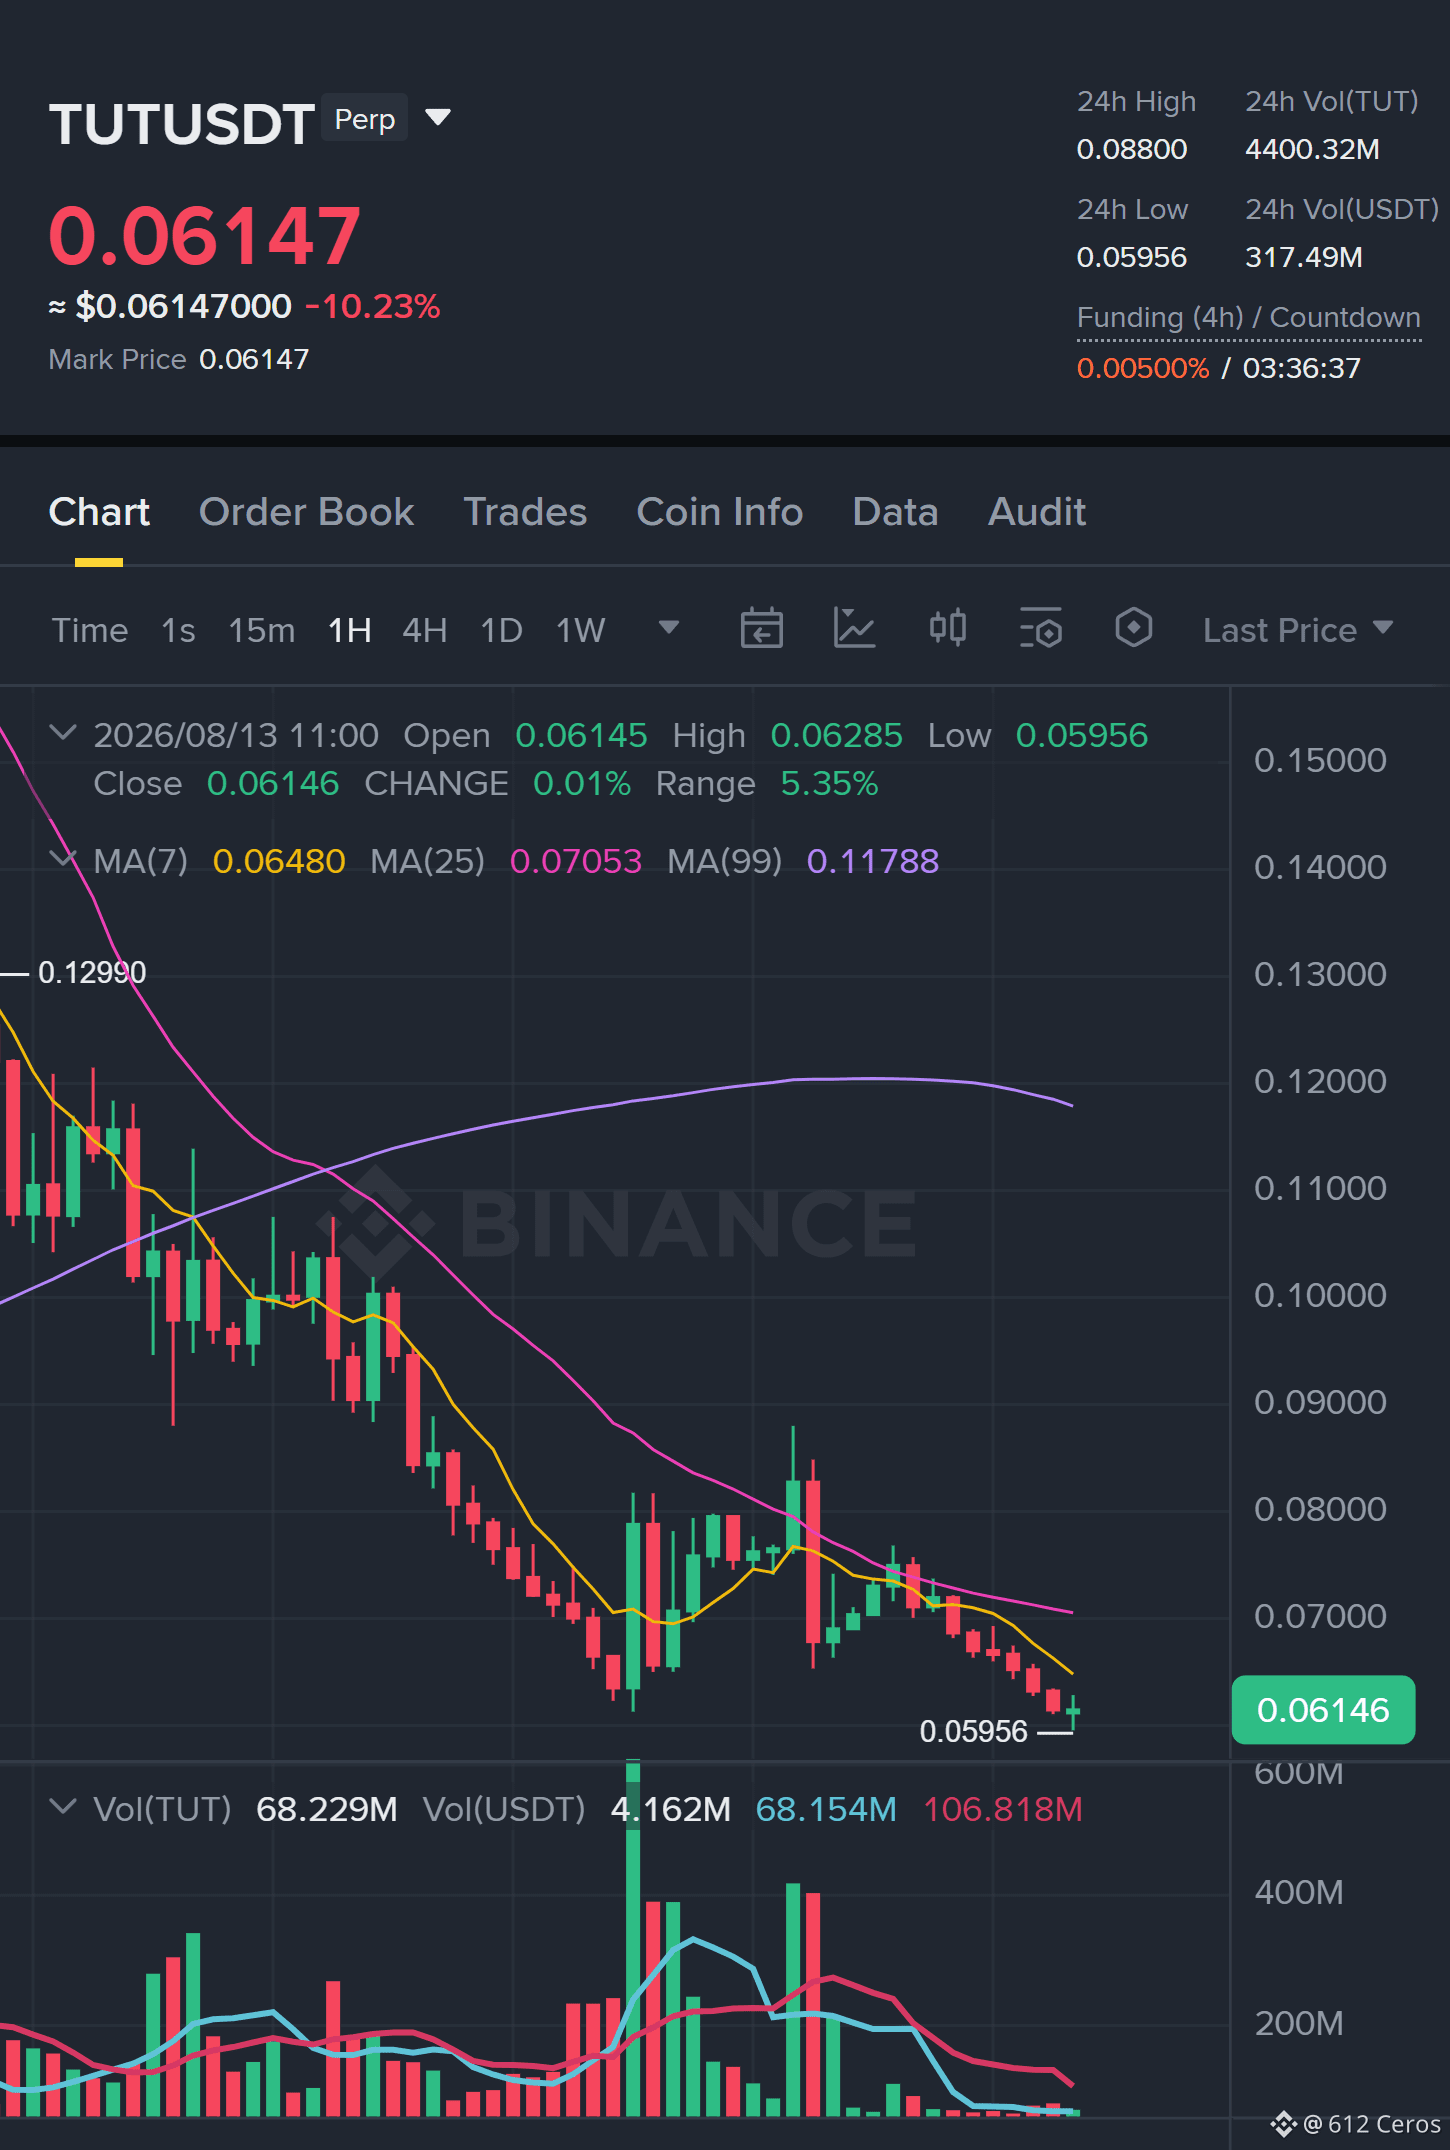Tap the 0.00500% funding rate
This screenshot has height=2150, width=1450.
[1143, 368]
